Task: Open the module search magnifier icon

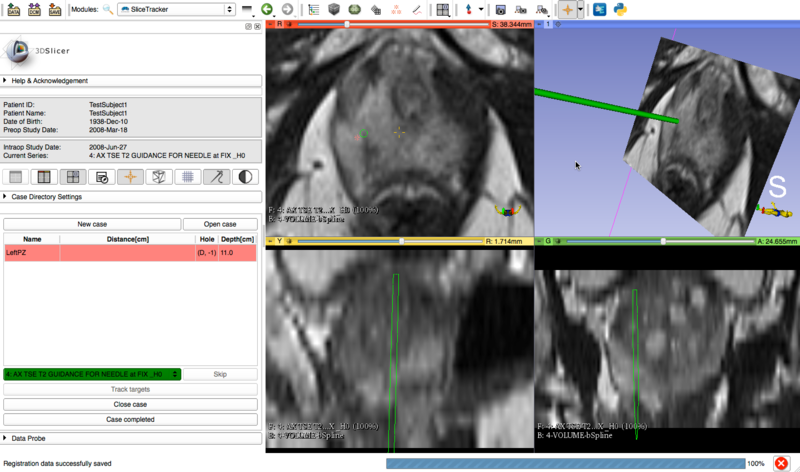Action: tap(107, 9)
